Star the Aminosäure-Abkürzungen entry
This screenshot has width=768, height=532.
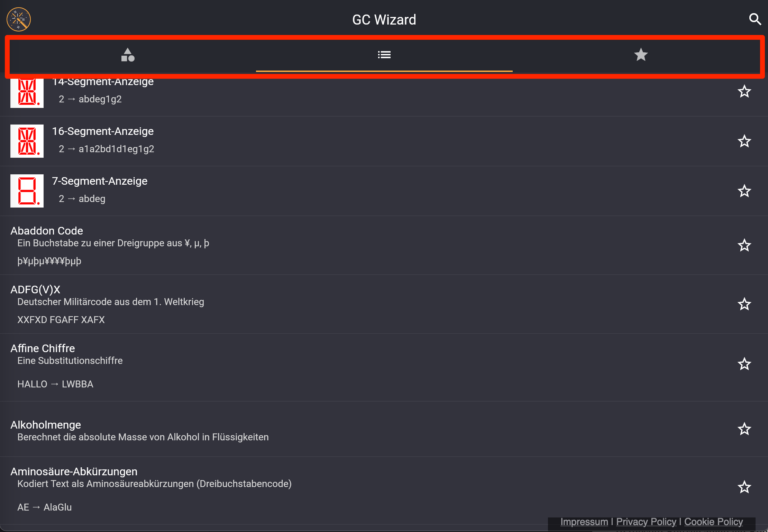[744, 487]
